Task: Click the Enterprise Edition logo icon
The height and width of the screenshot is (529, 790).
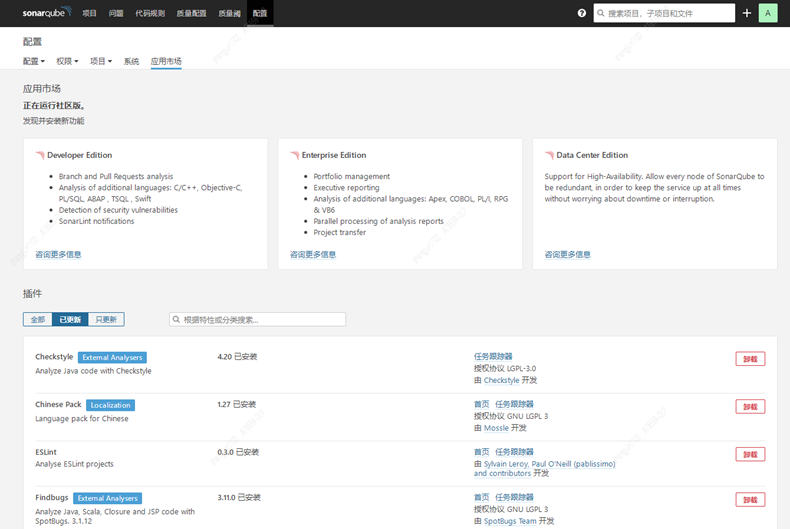Action: pyautogui.click(x=295, y=155)
